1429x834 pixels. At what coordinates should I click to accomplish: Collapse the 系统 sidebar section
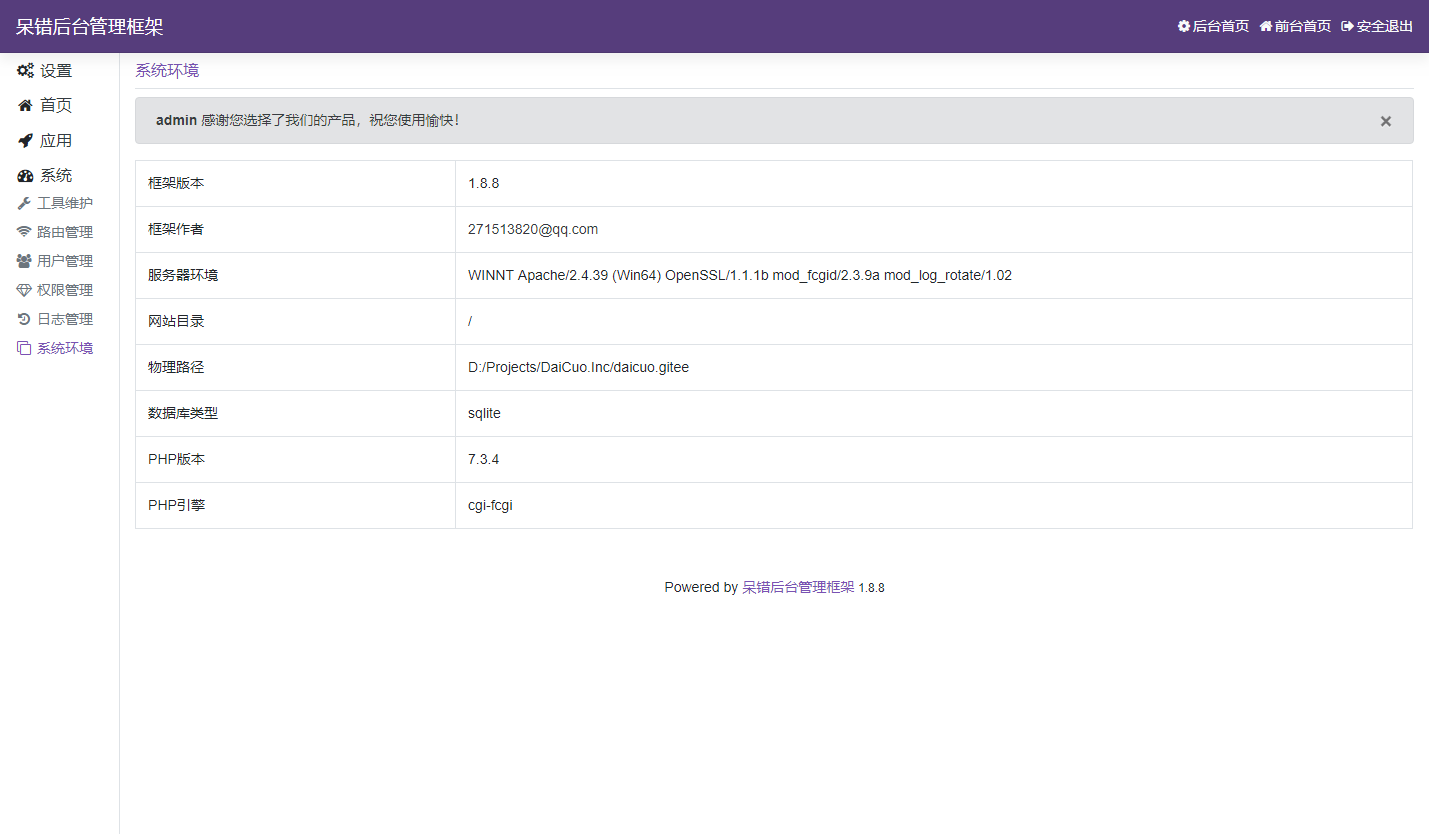(56, 176)
